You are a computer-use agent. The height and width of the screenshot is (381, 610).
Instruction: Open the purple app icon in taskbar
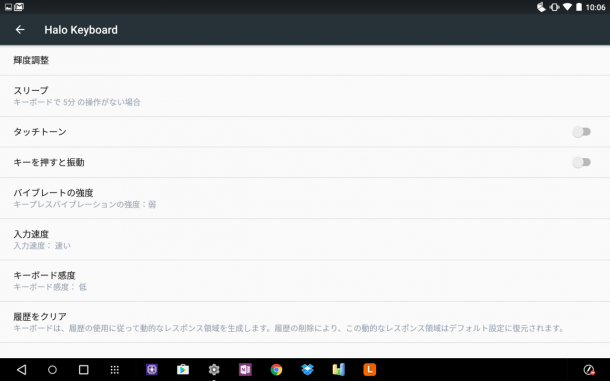[152, 369]
